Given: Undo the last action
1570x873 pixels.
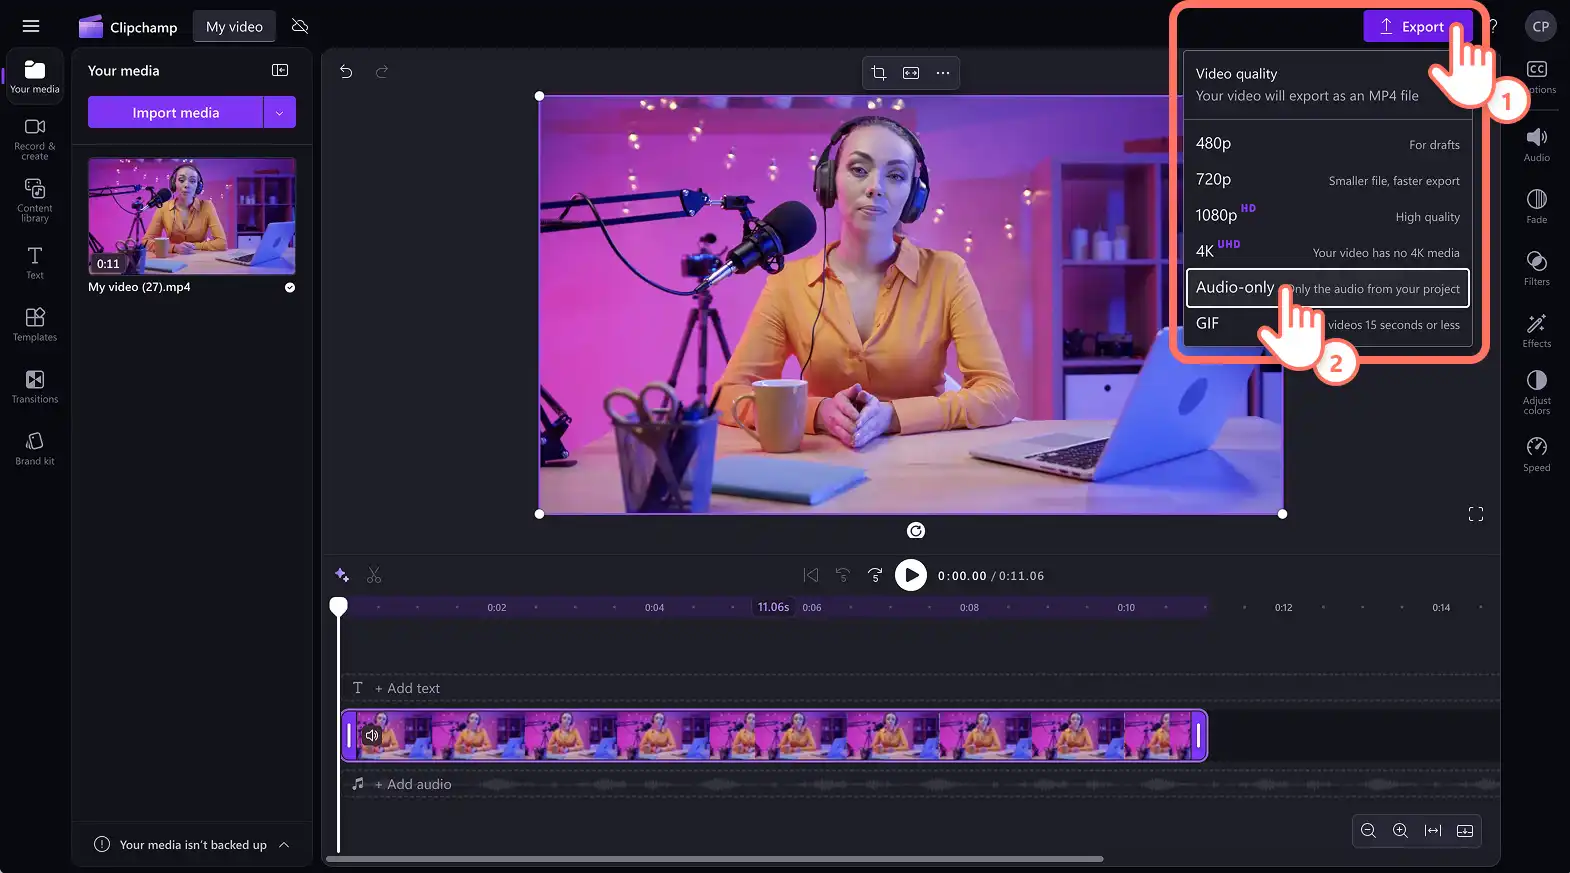Looking at the screenshot, I should [x=346, y=71].
